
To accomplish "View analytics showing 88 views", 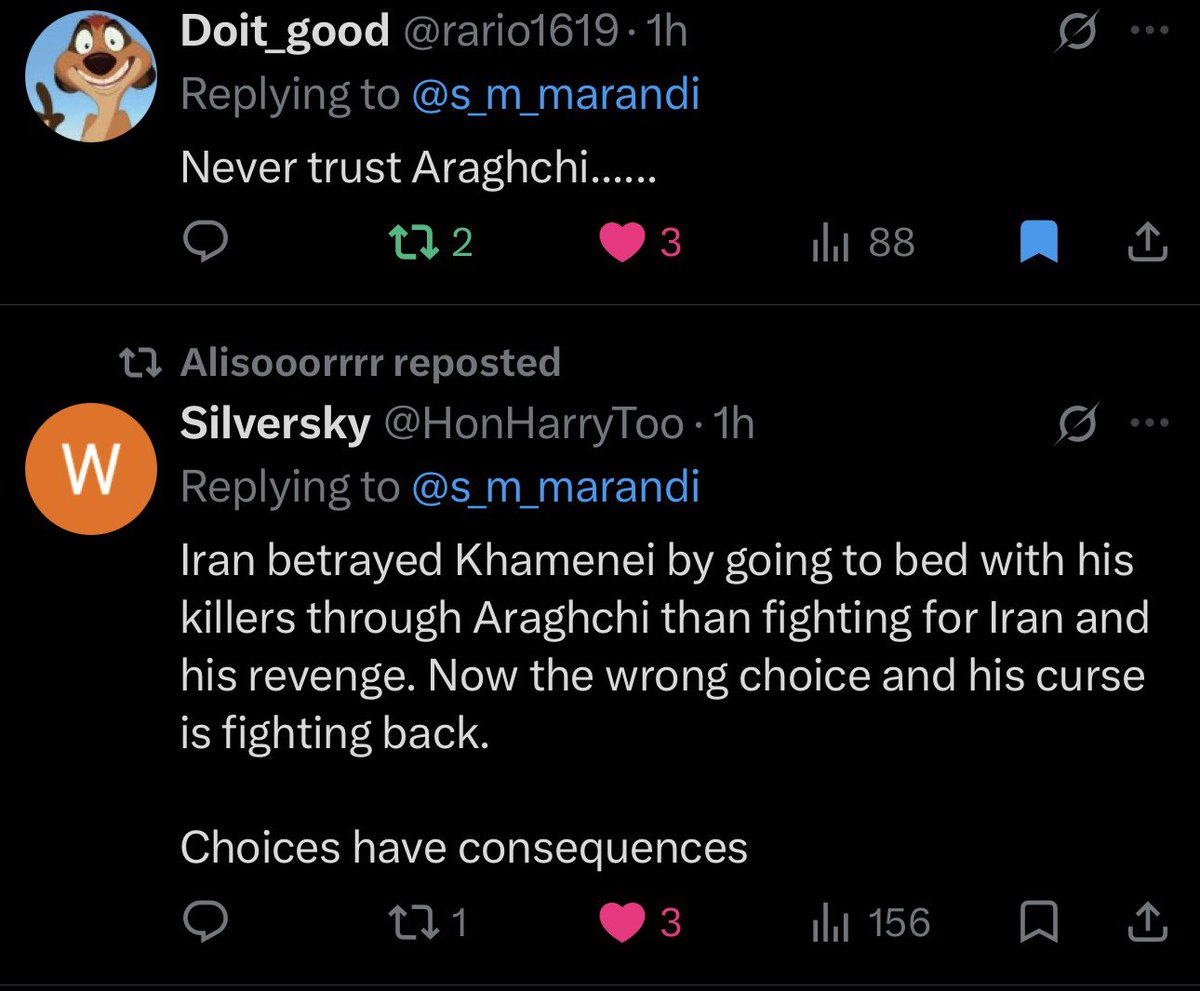I will click(x=863, y=242).
